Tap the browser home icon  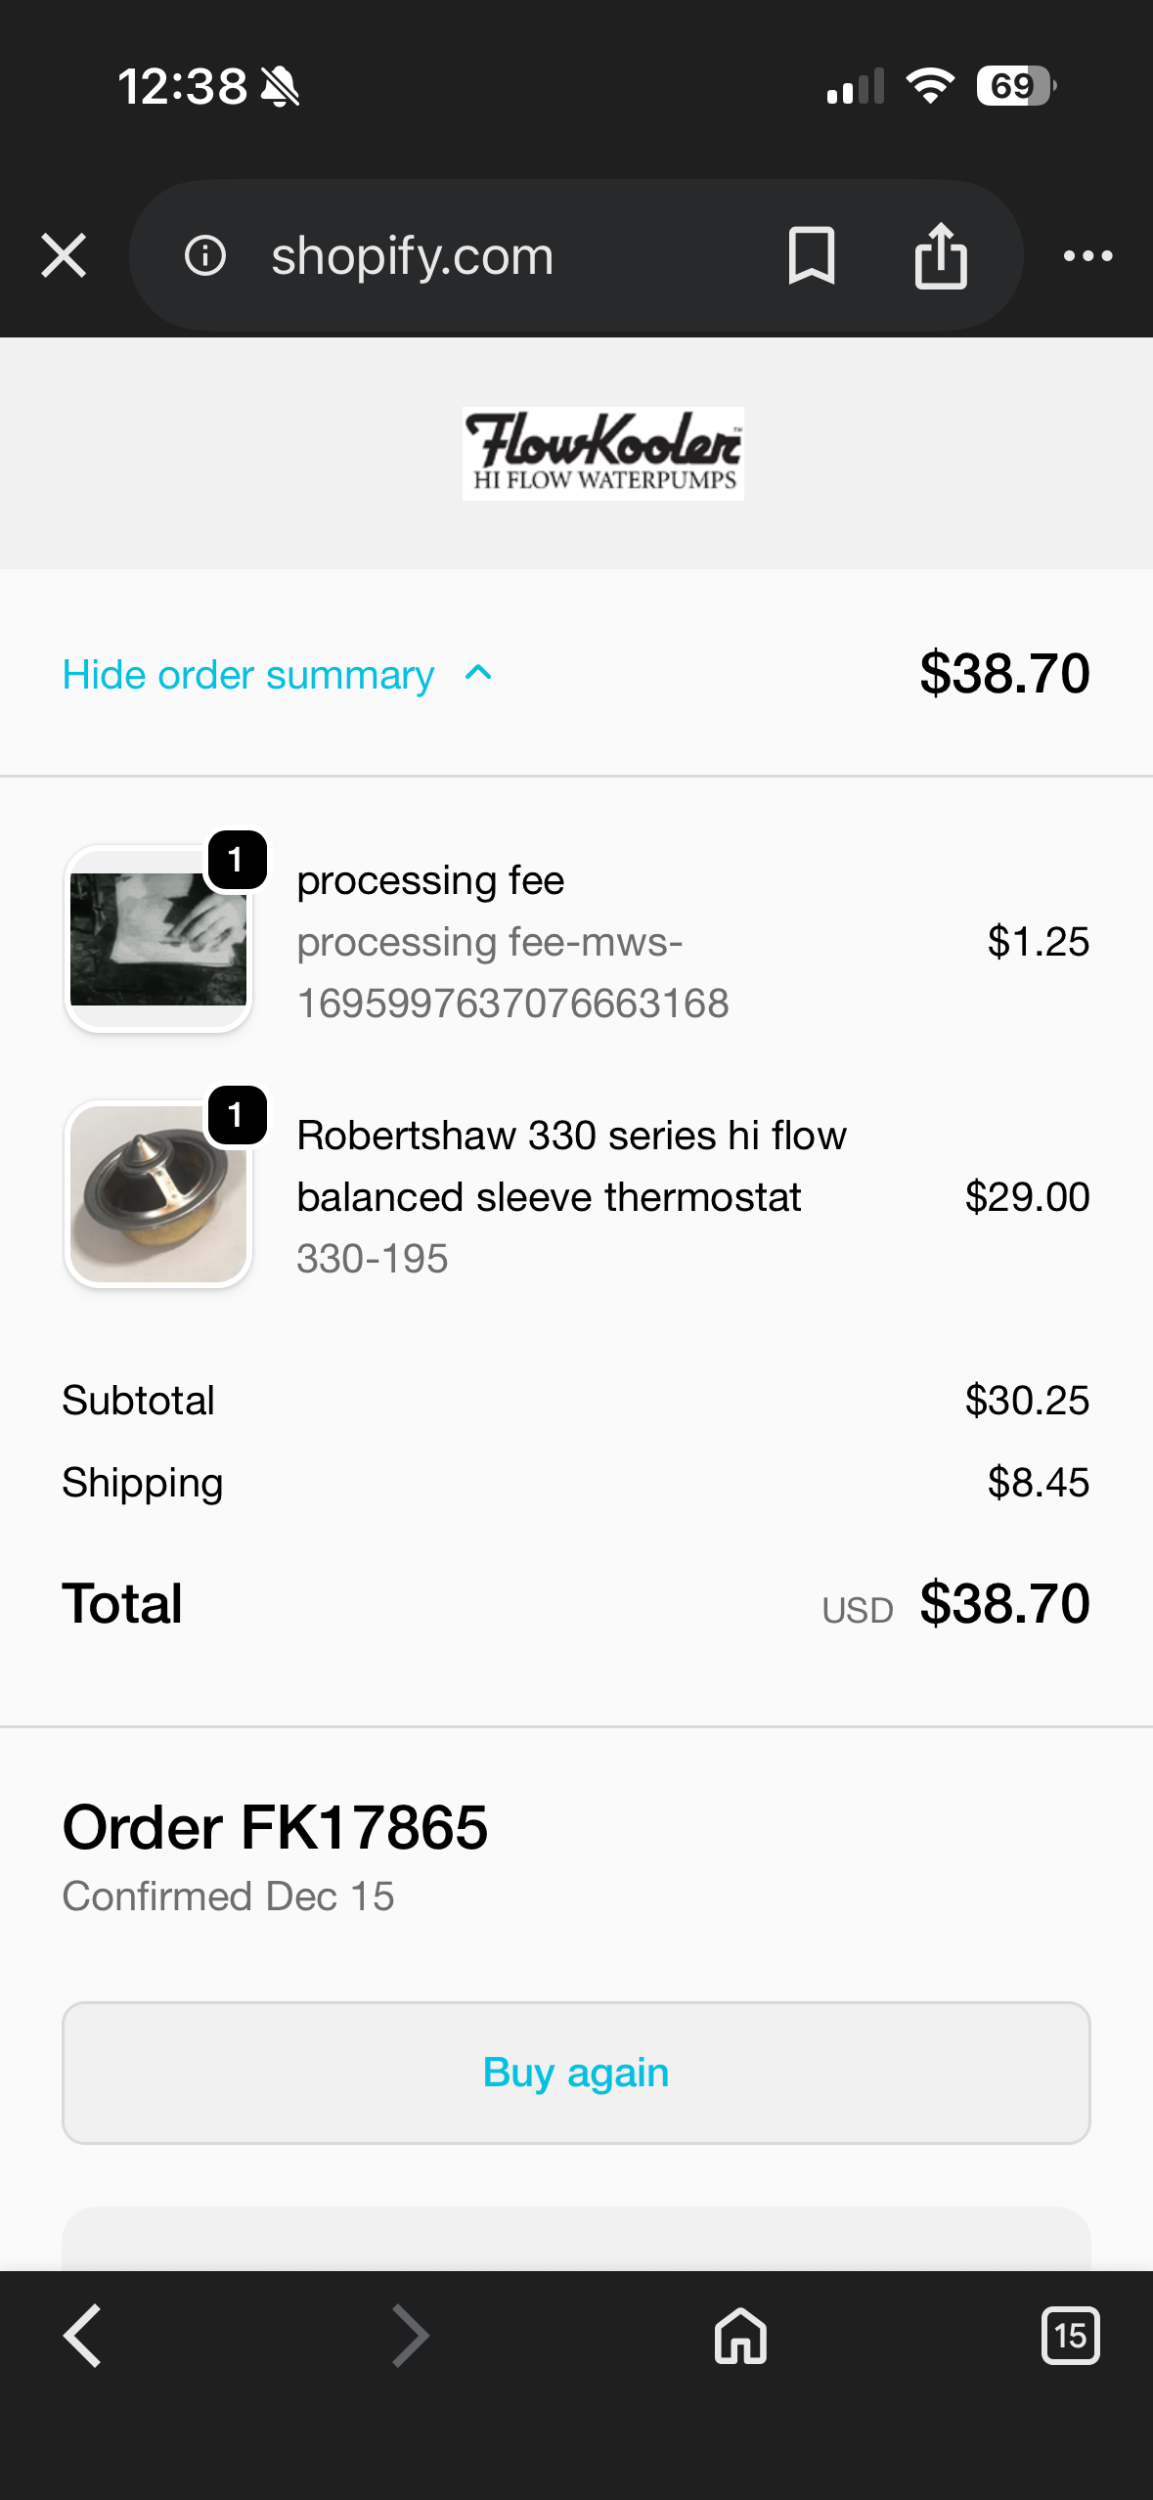(x=740, y=2336)
